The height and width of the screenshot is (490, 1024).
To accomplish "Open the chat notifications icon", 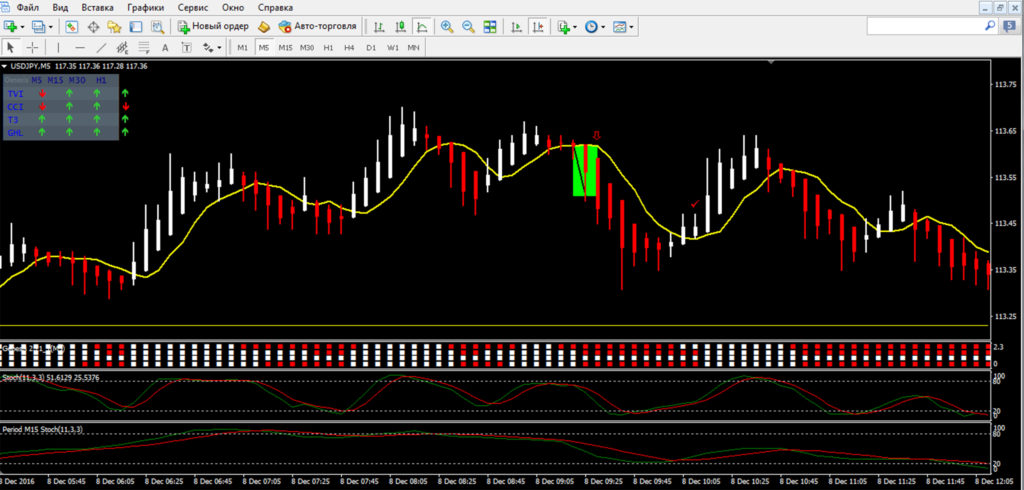I will [x=1008, y=26].
